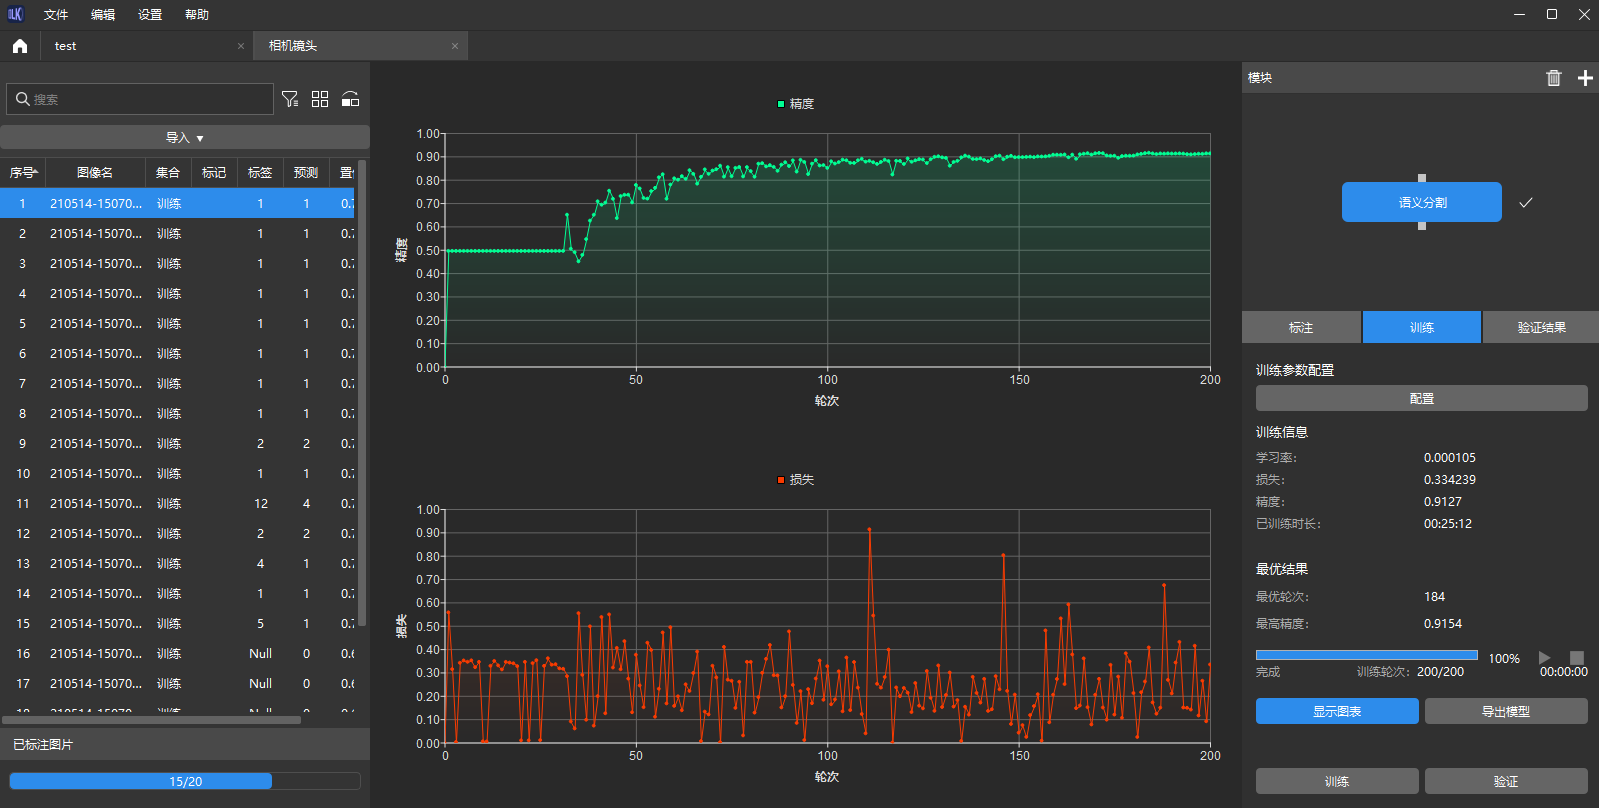Image resolution: width=1599 pixels, height=808 pixels.
Task: Select image row number 1
Action: tap(177, 203)
